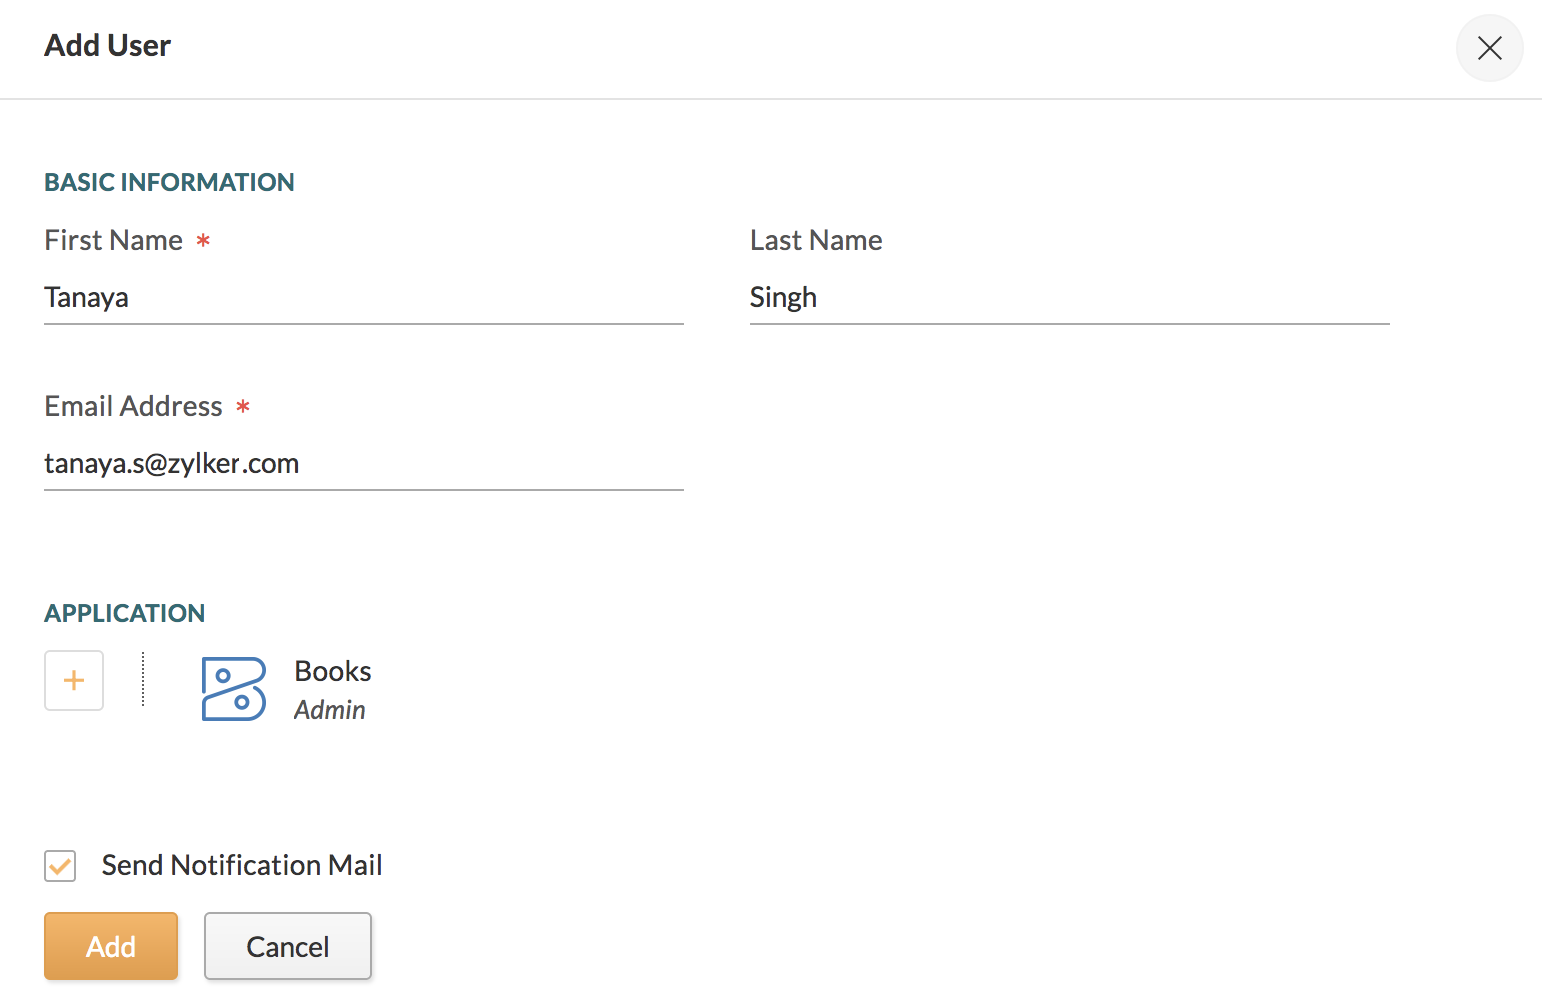Click the Books application icon

pyautogui.click(x=234, y=689)
